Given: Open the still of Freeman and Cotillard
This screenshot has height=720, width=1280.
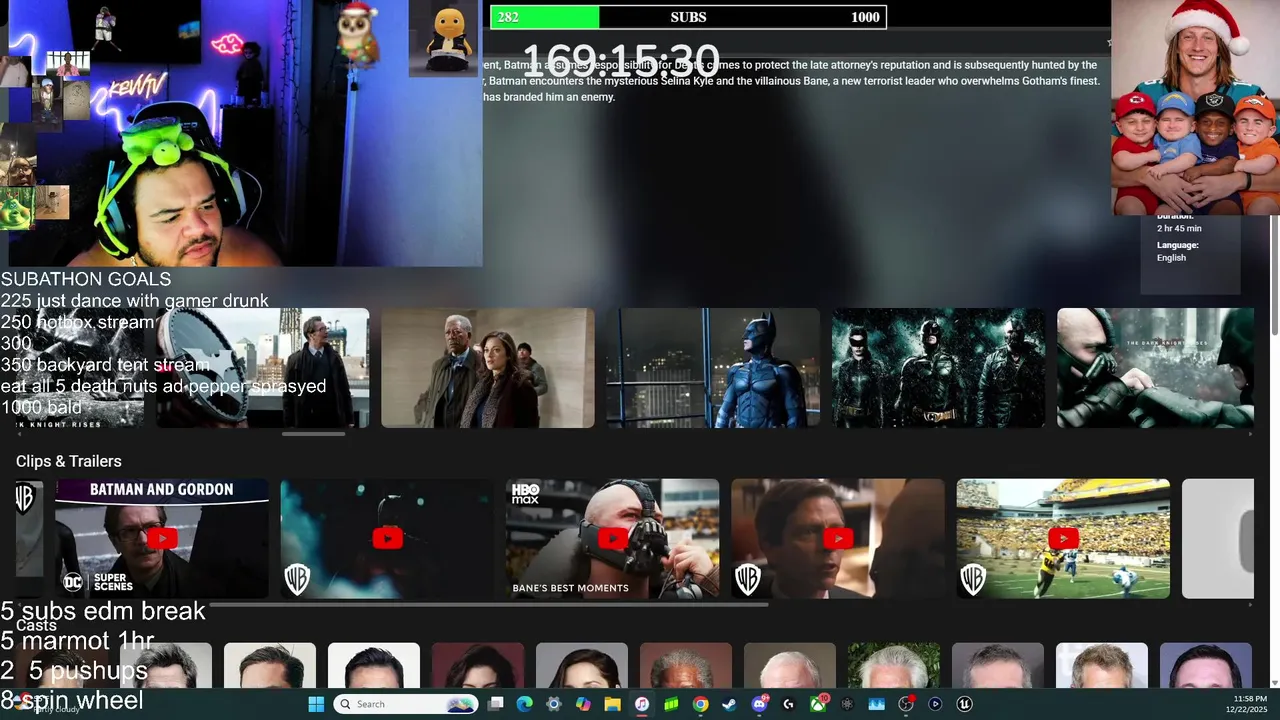Looking at the screenshot, I should pyautogui.click(x=487, y=368).
